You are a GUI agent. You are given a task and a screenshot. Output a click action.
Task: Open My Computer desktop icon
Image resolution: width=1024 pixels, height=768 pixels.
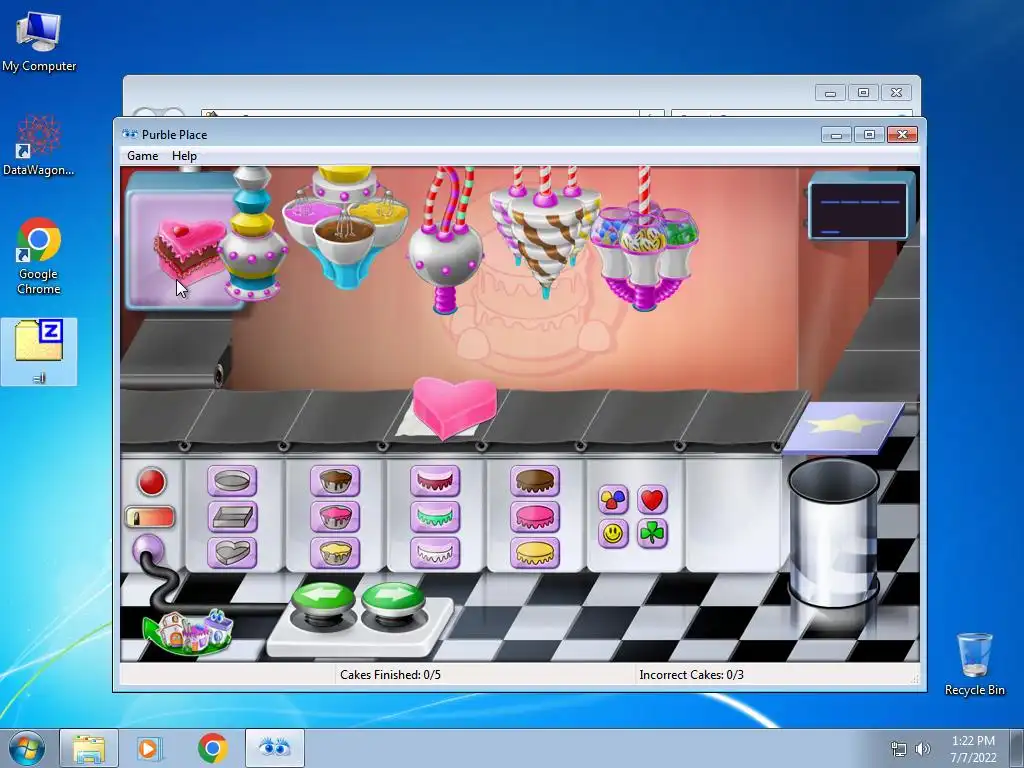point(39,42)
